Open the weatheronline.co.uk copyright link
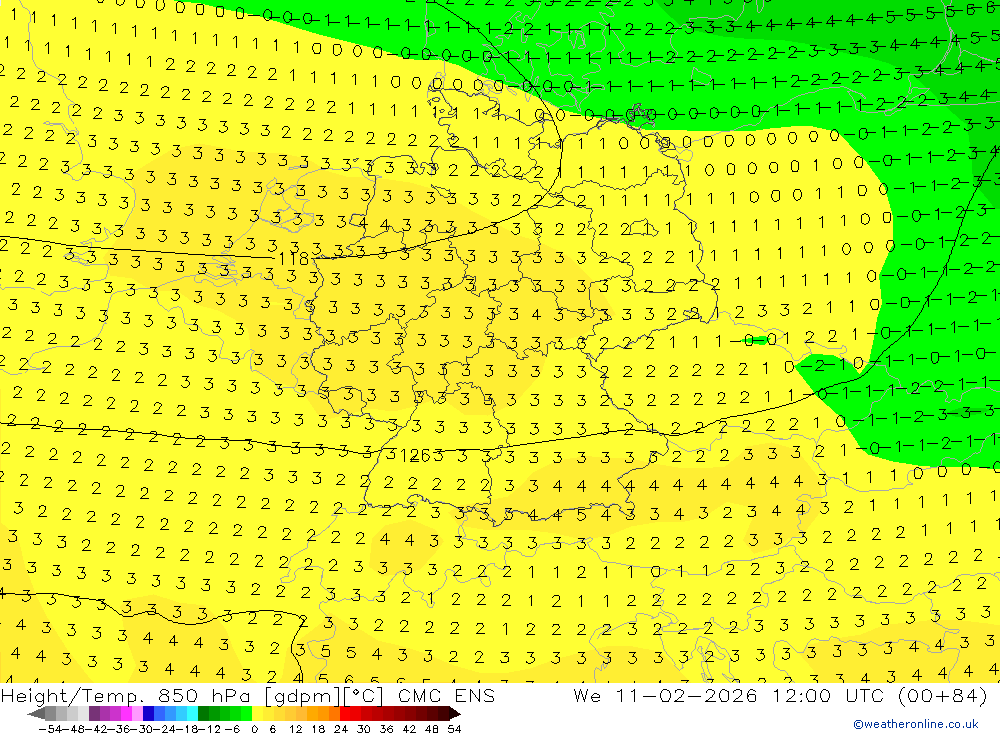 tap(916, 723)
